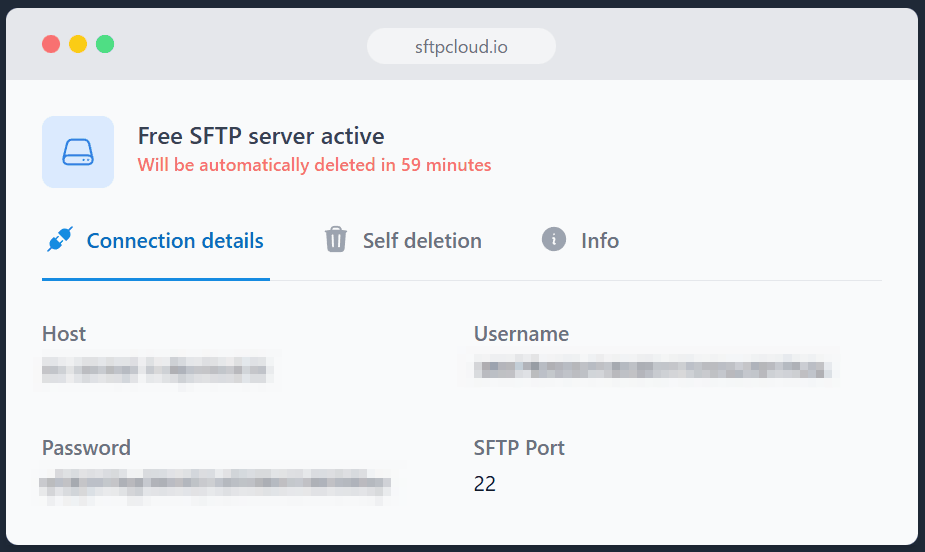Click the plug icon beside Connection details
Image resolution: width=925 pixels, height=552 pixels.
point(60,240)
